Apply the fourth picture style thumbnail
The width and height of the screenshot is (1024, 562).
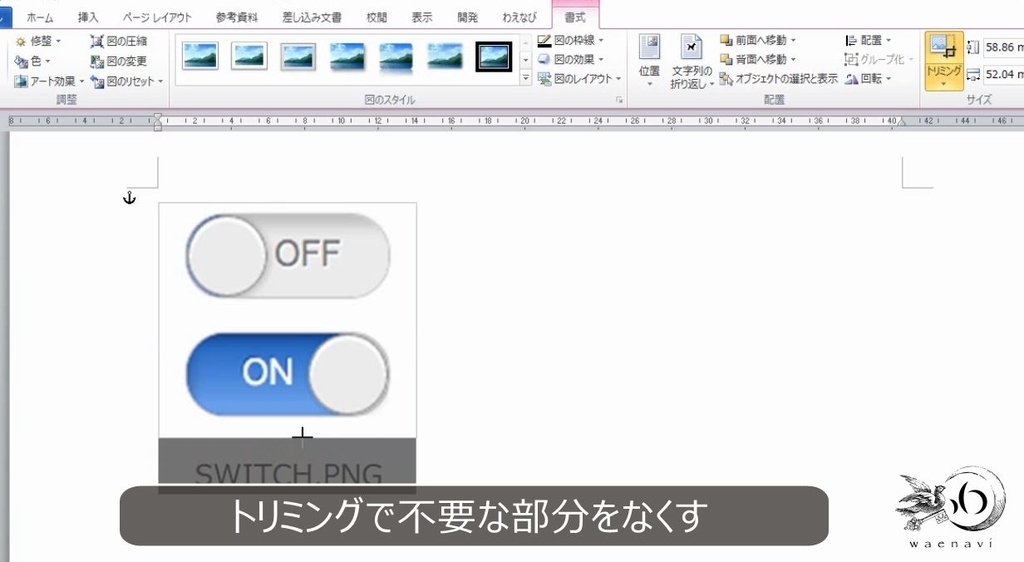tap(347, 56)
